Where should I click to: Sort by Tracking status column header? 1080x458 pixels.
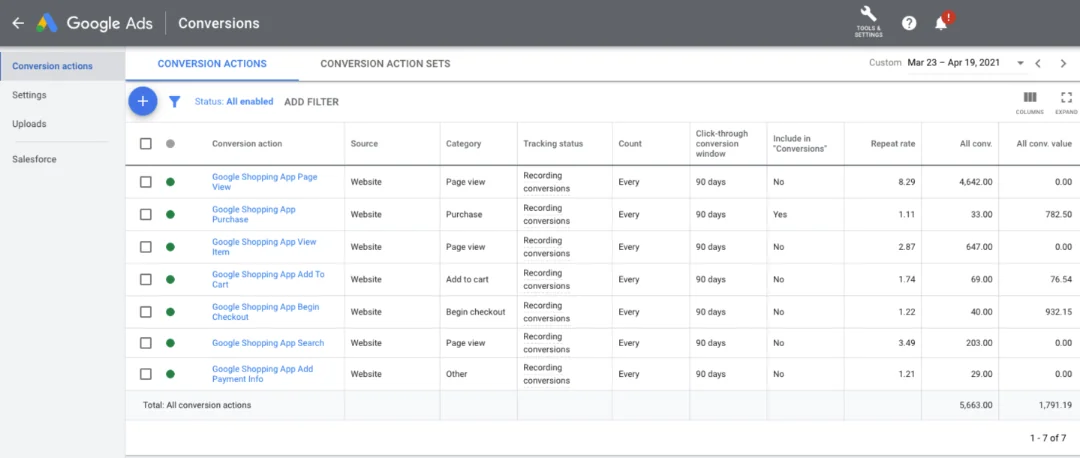(553, 143)
